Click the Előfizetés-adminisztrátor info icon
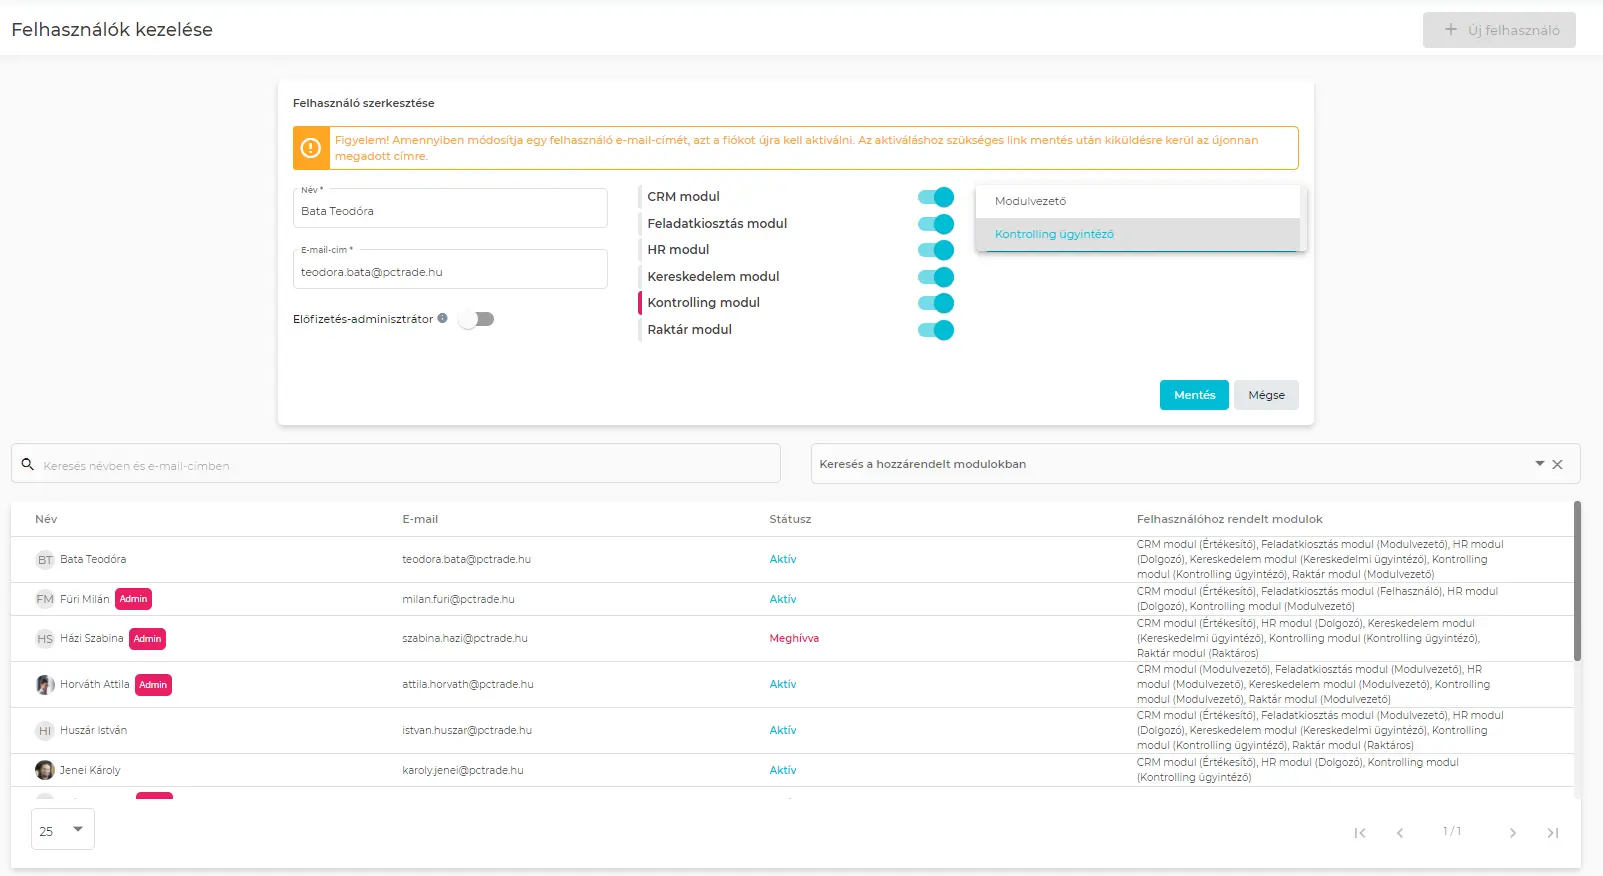The image size is (1603, 876). coord(442,318)
